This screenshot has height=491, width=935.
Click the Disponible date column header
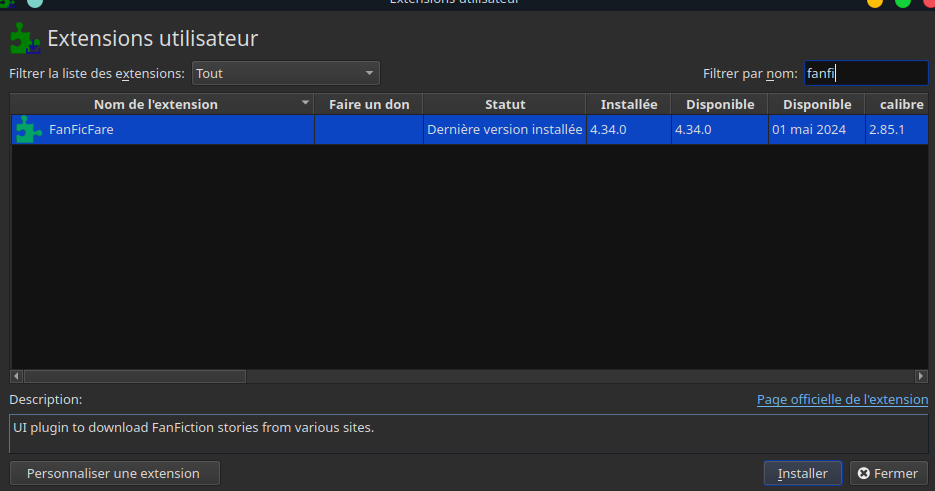[x=816, y=104]
